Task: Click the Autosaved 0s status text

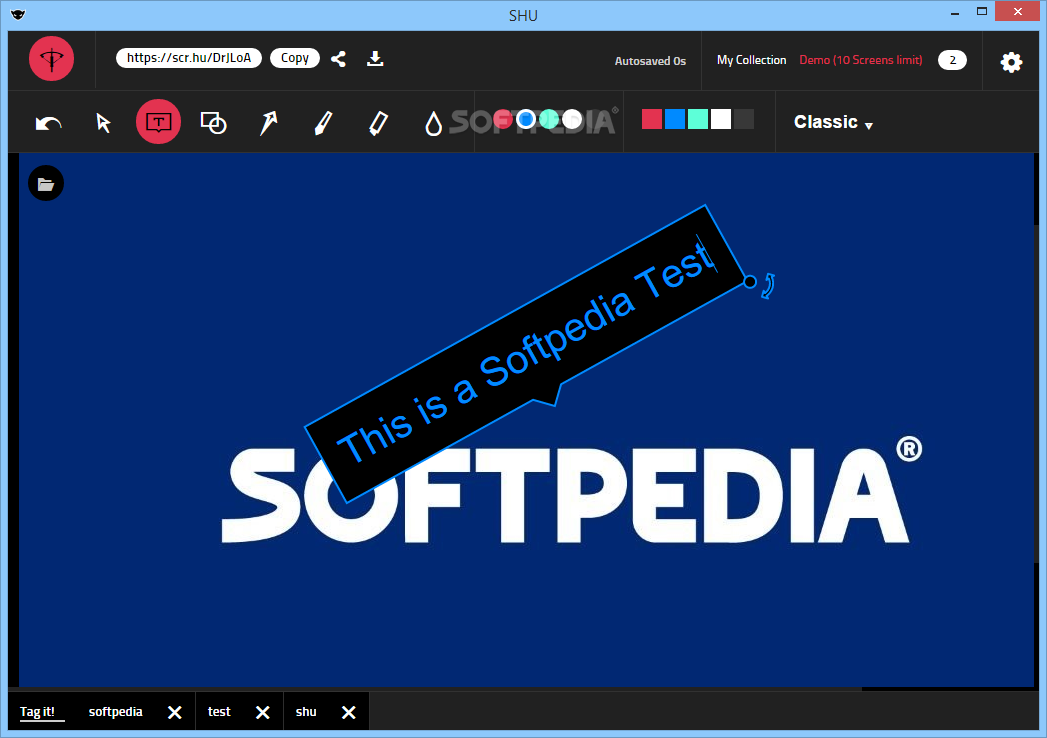Action: (650, 61)
